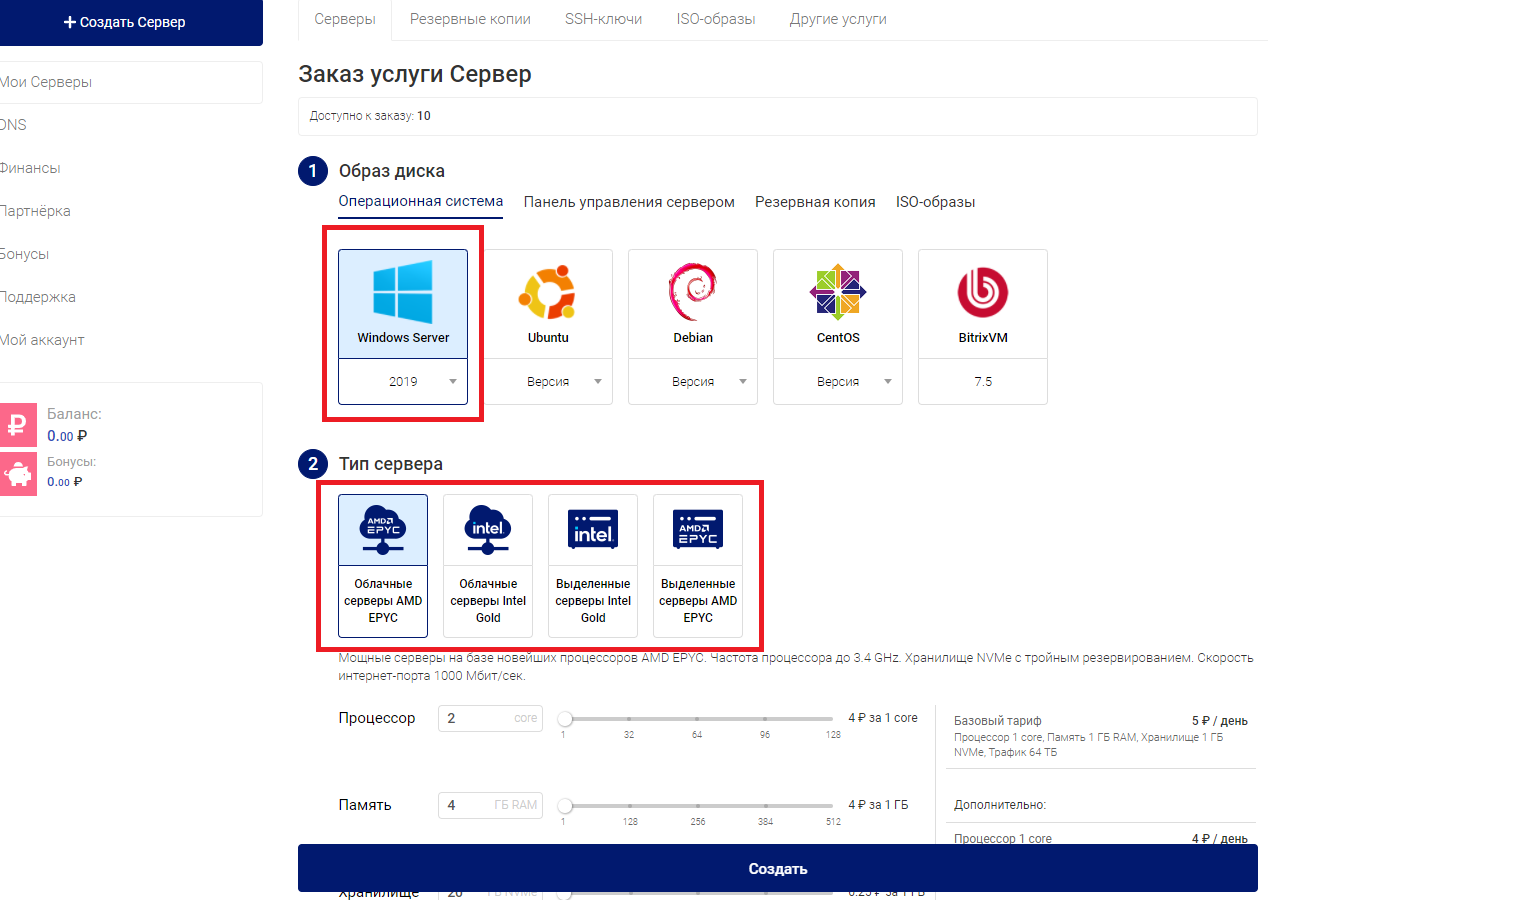Select the Intel cloud server icon

point(488,530)
